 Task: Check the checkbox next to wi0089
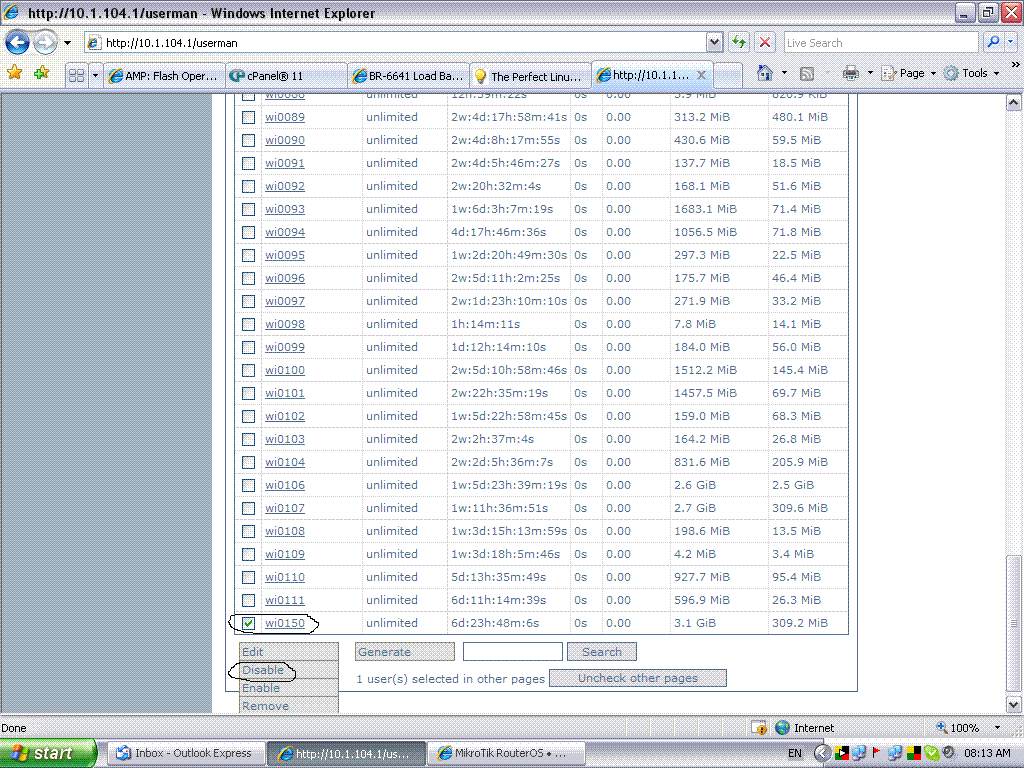247,117
